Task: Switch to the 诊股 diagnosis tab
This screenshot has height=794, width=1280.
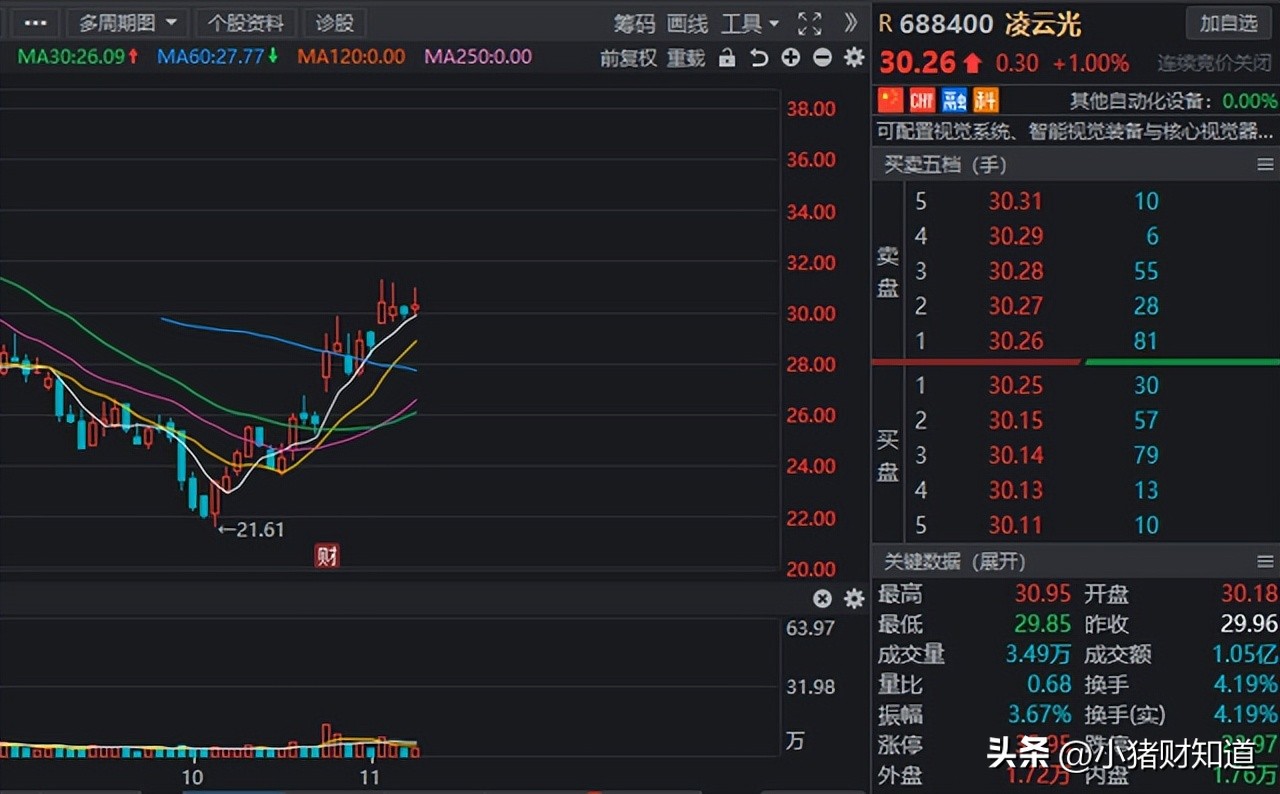Action: pos(334,22)
